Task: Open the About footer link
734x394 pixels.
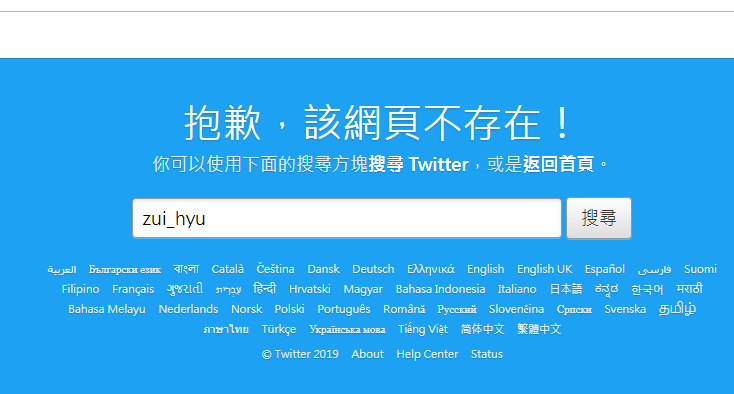Action: point(367,354)
